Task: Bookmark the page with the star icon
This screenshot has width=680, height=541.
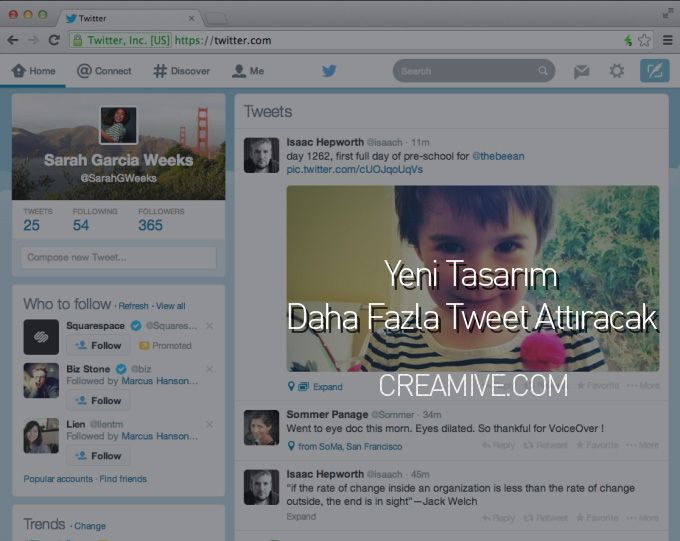Action: pyautogui.click(x=644, y=40)
